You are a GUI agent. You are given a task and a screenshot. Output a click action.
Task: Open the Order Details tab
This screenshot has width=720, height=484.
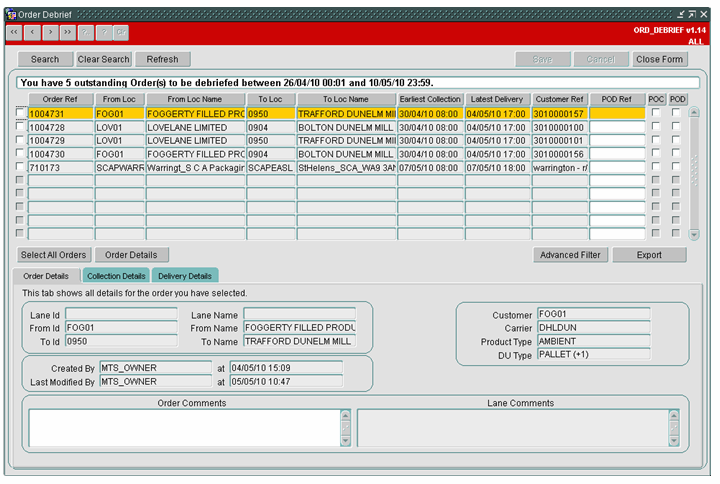[x=46, y=276]
